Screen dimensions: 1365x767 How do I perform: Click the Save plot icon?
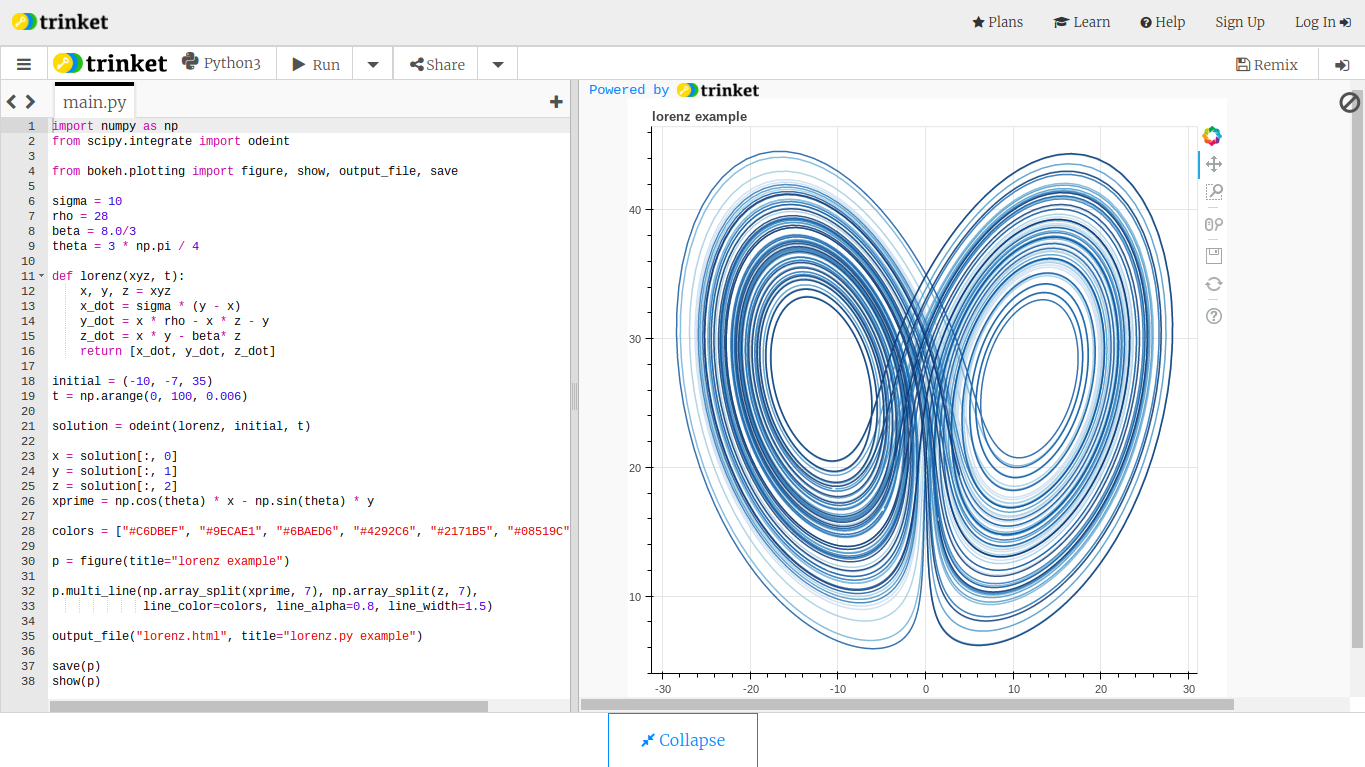1214,256
